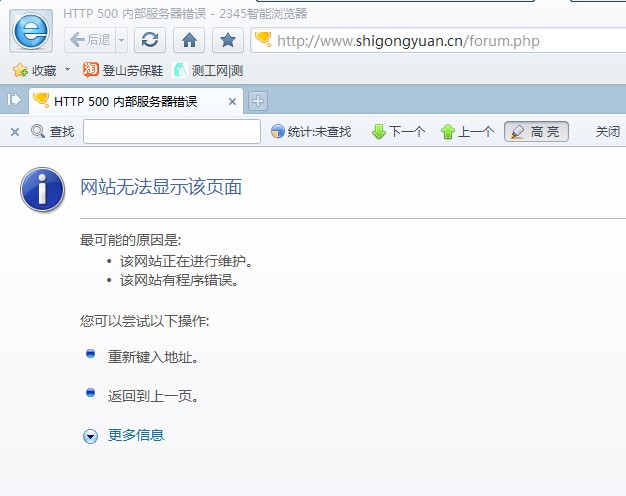Open the 登山劳保鞋 bookmark
Image resolution: width=626 pixels, height=496 pixels.
click(123, 70)
